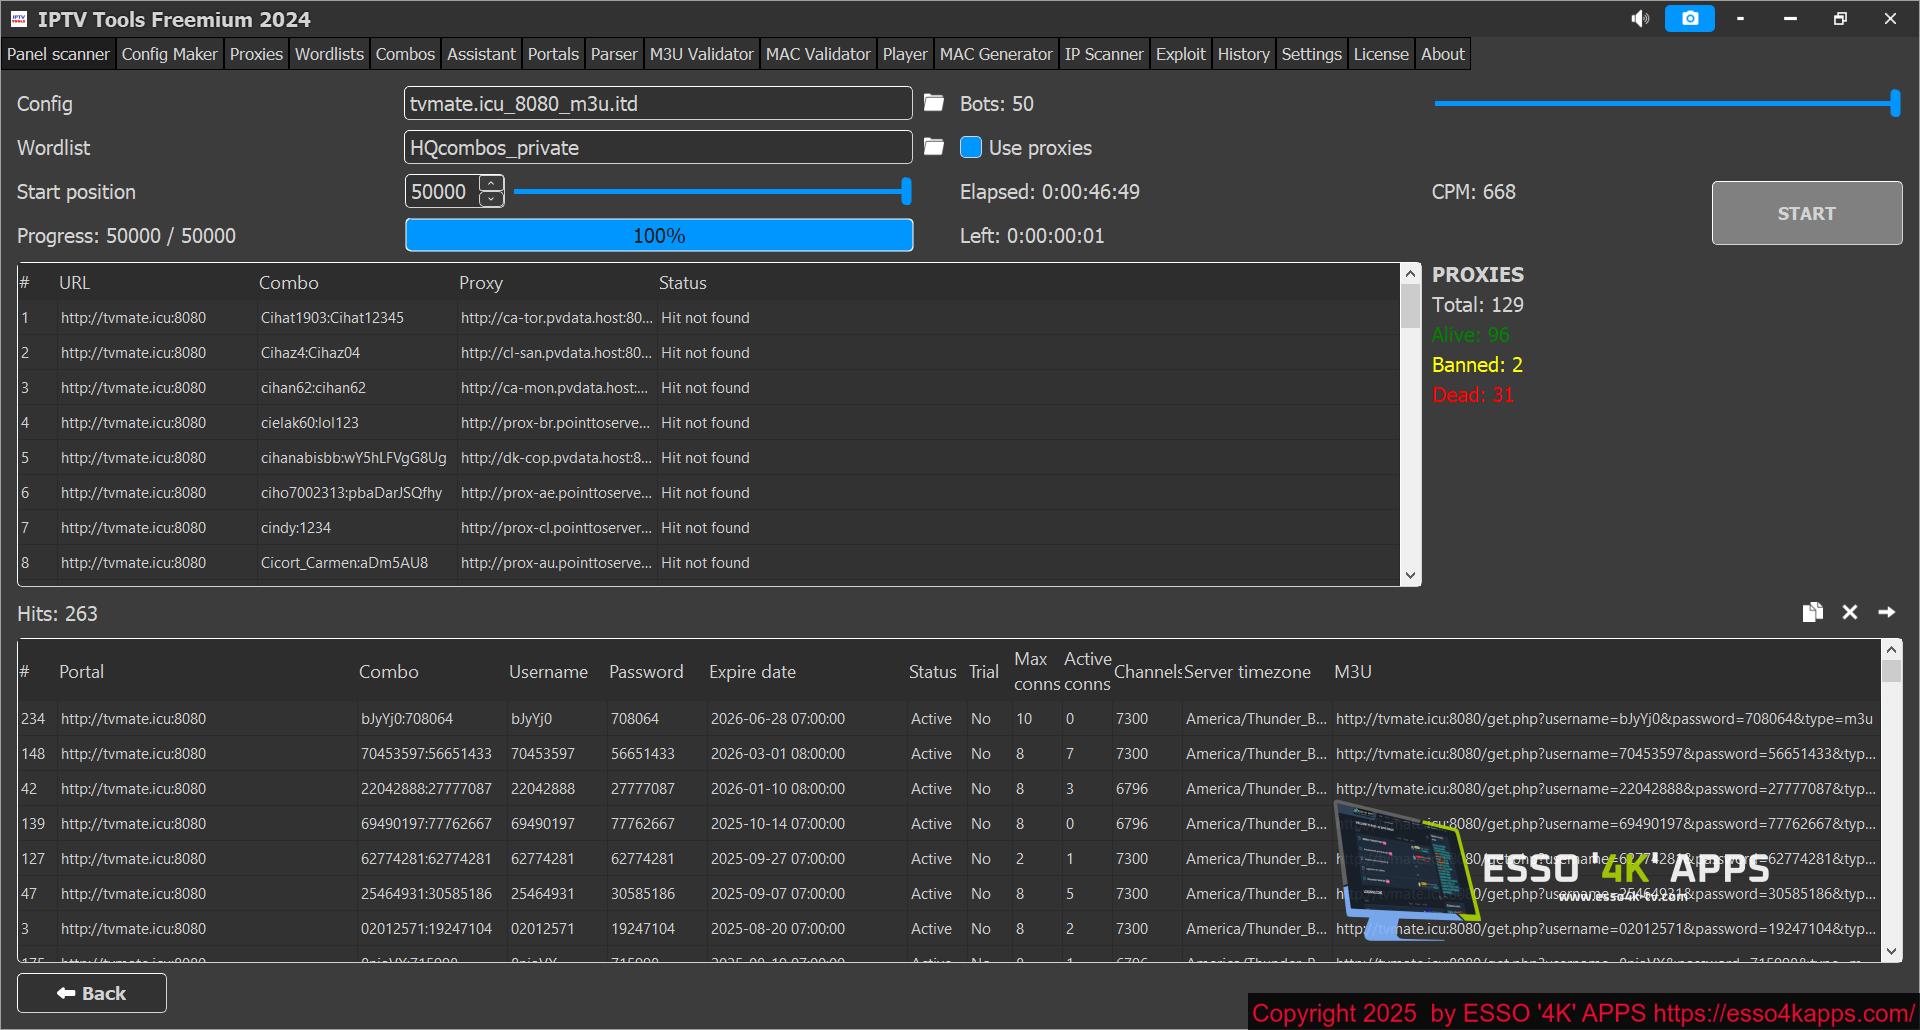Select hit row combo 62774281:62774281
Viewport: 1920px width, 1030px height.
pyautogui.click(x=949, y=859)
